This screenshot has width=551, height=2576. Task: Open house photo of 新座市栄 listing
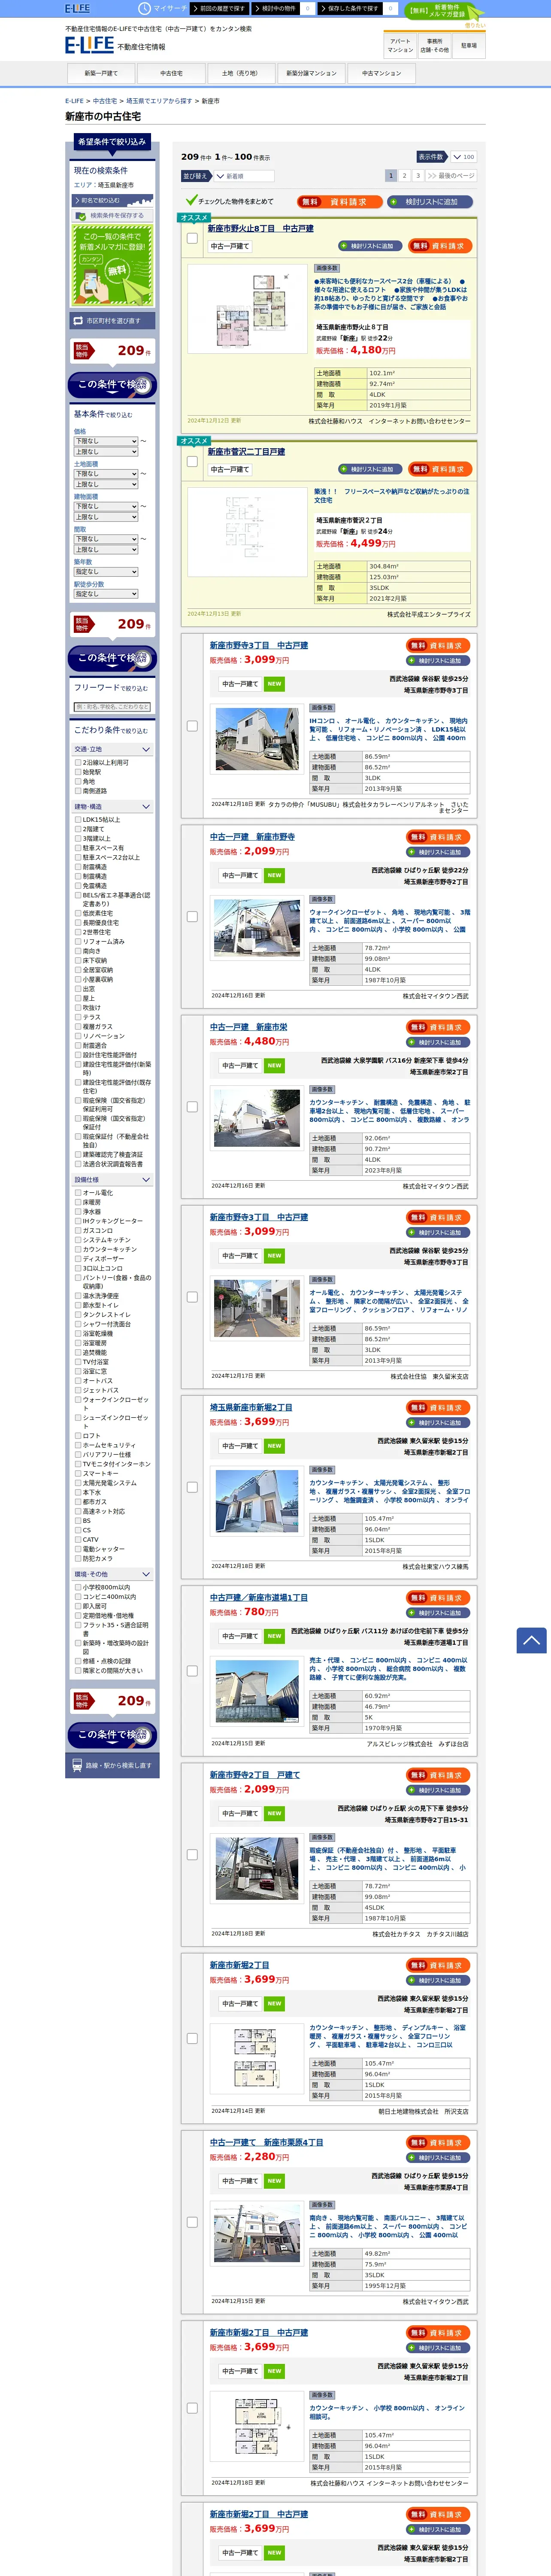tap(256, 1118)
